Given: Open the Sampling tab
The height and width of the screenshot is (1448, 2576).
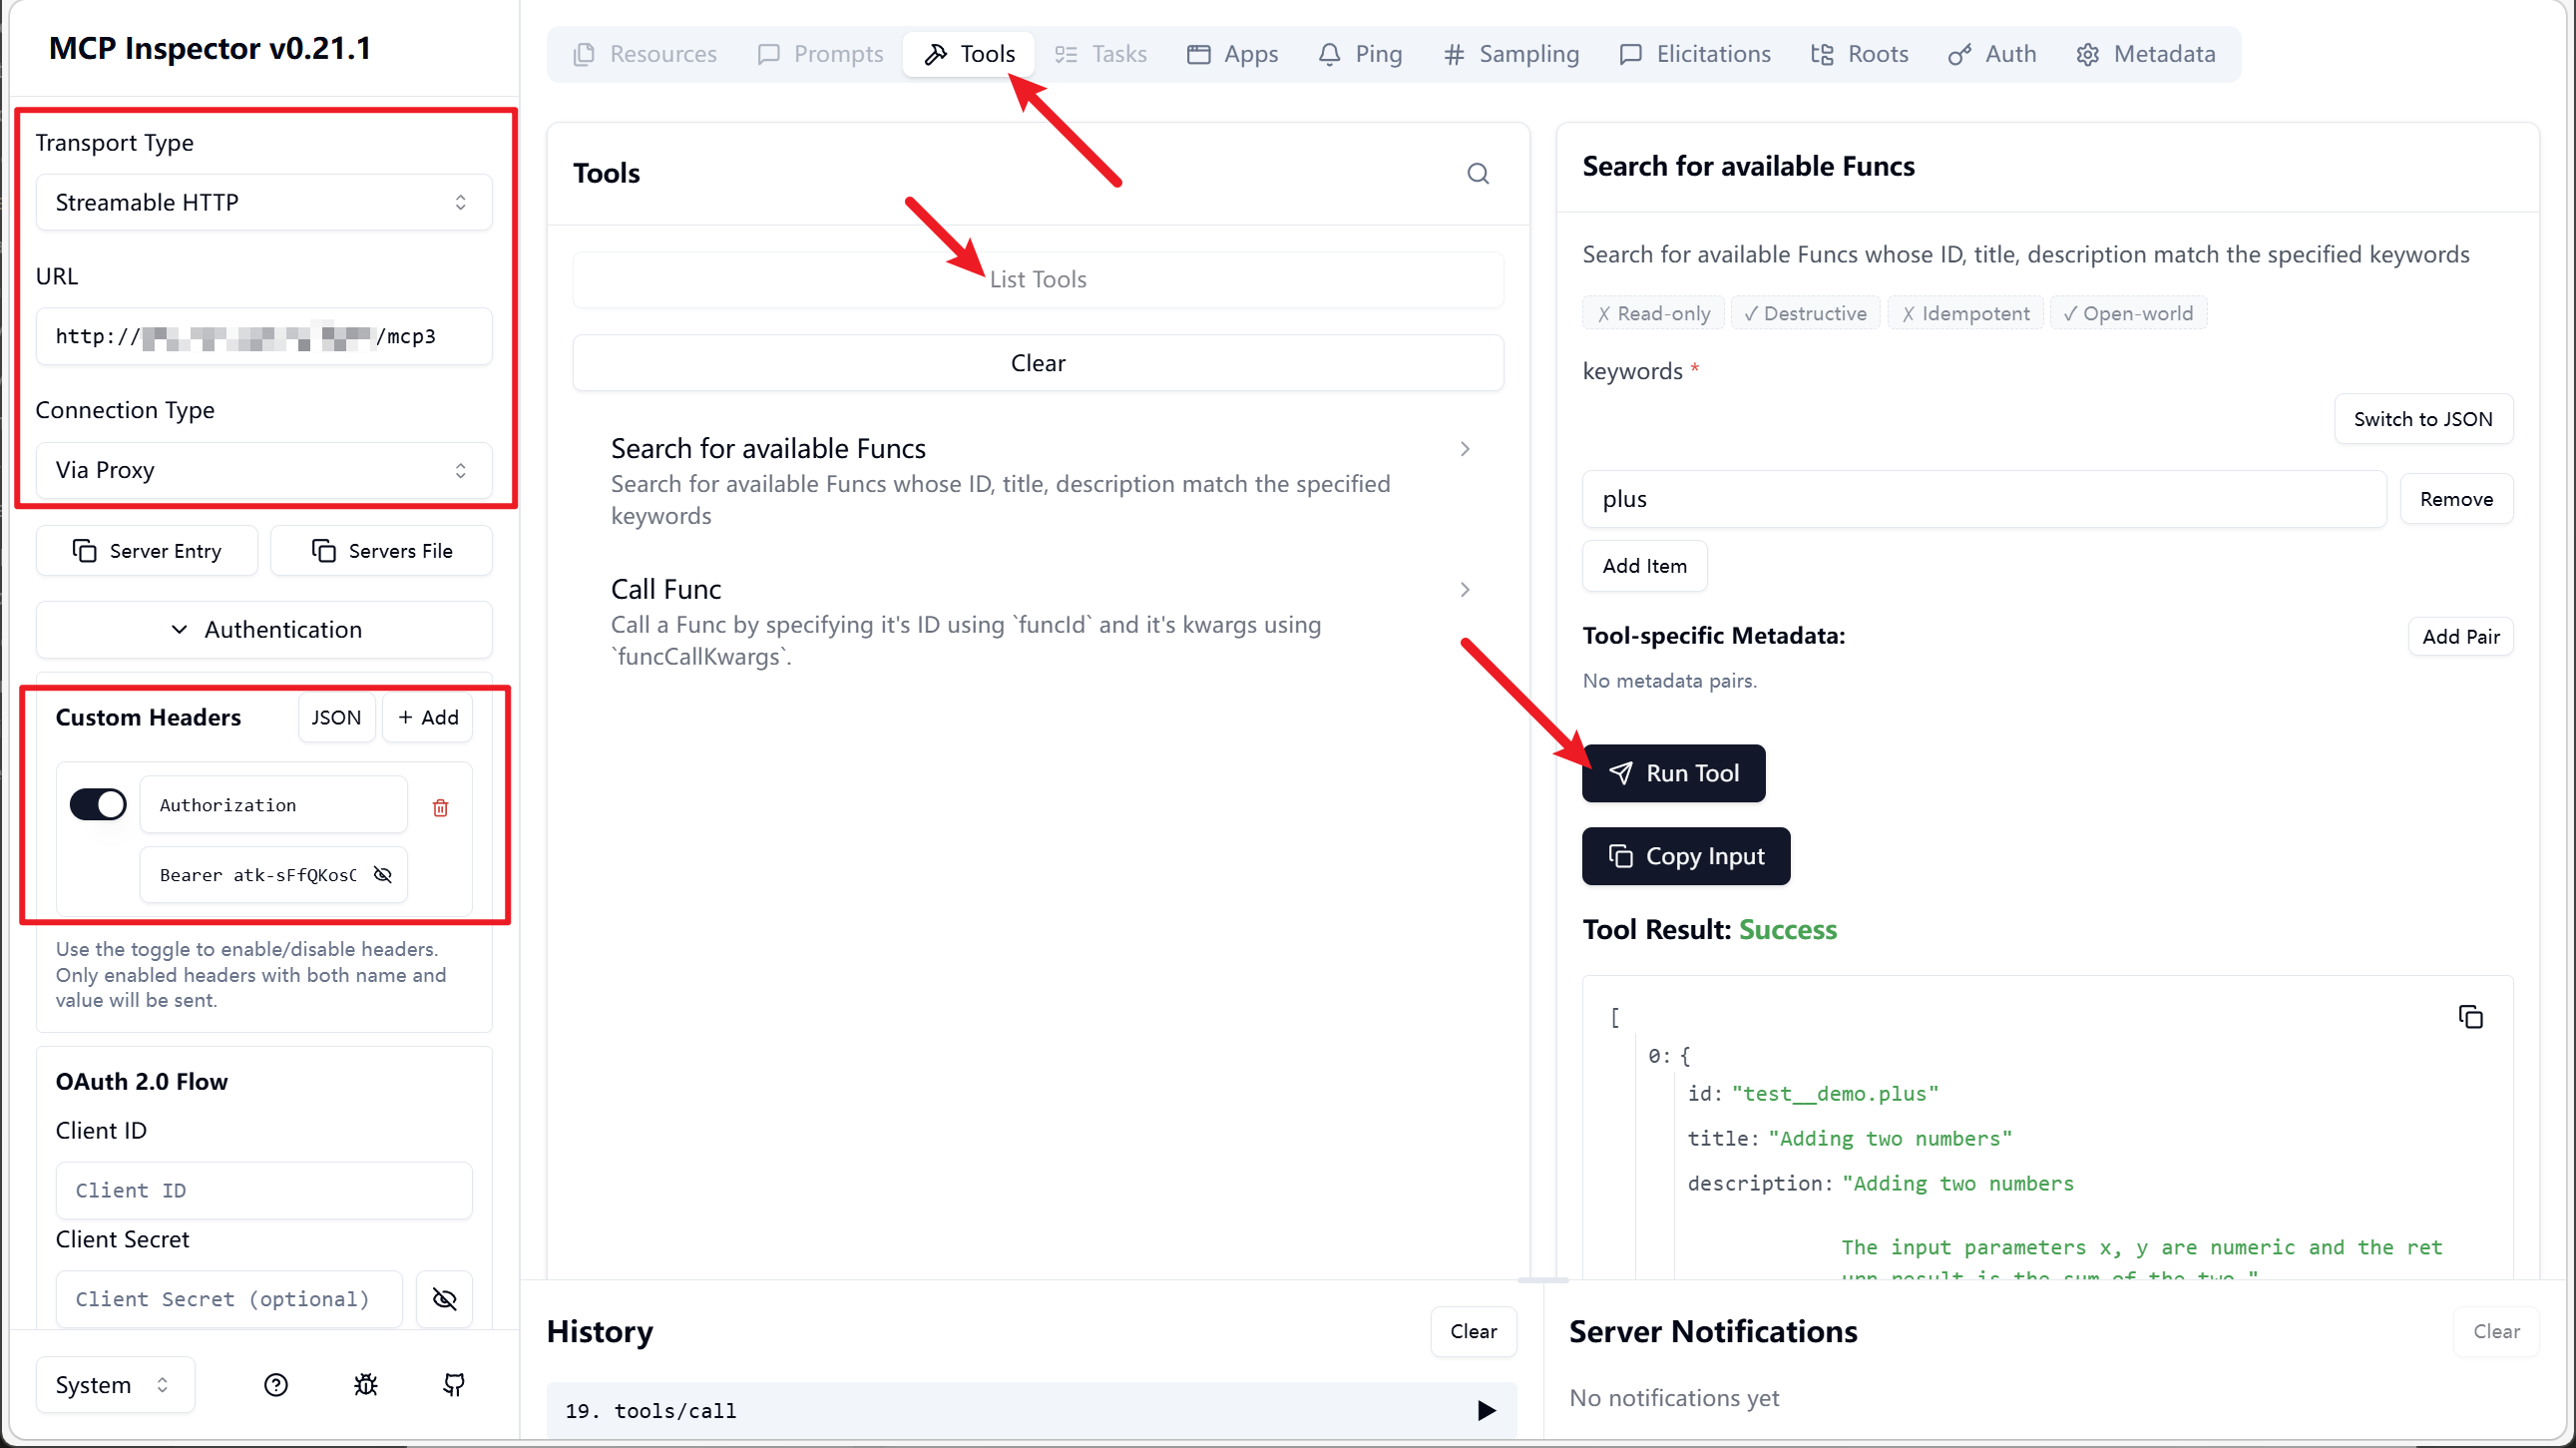Looking at the screenshot, I should [x=1511, y=54].
